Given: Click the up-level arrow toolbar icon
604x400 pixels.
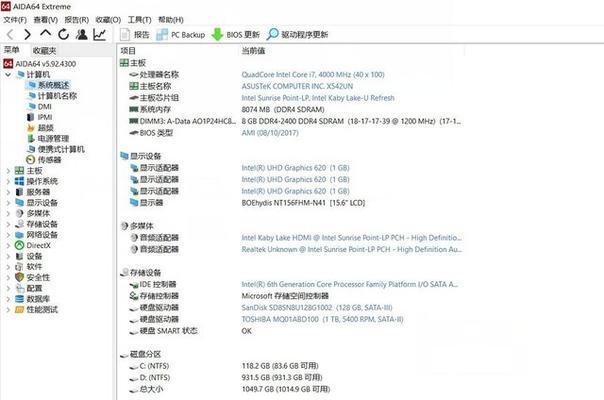Looking at the screenshot, I should pyautogui.click(x=45, y=33).
